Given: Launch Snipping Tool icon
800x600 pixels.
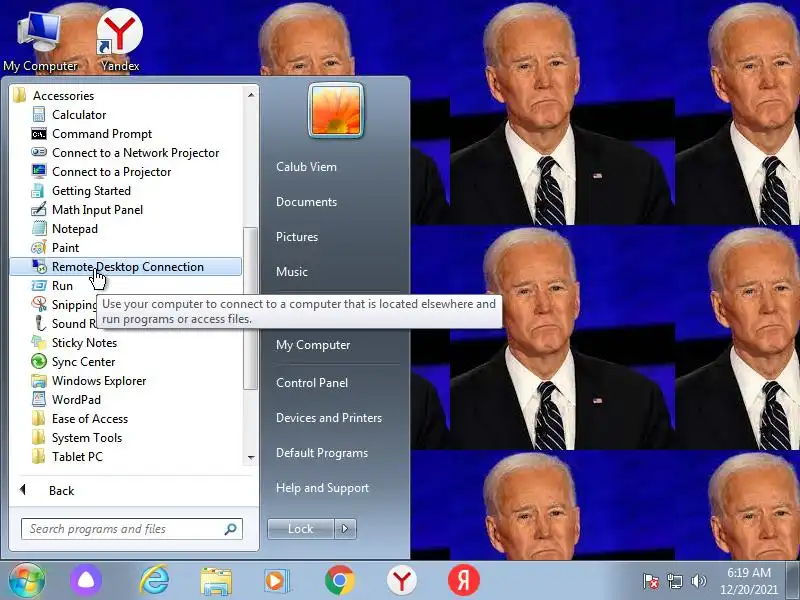Looking at the screenshot, I should 39,305.
